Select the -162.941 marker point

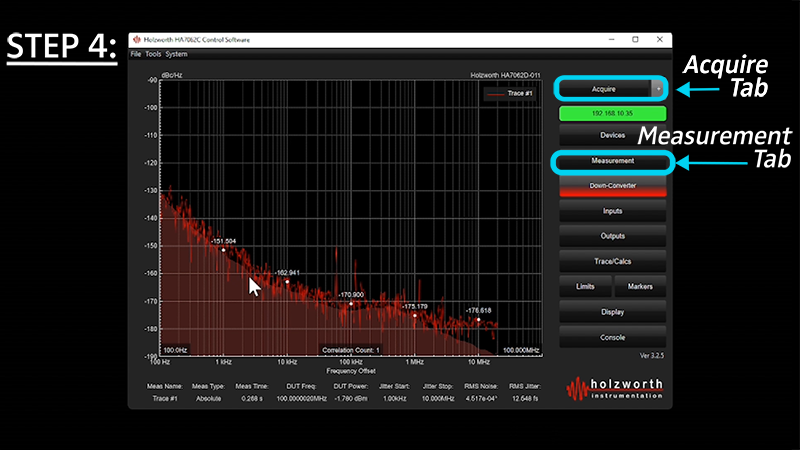[287, 282]
